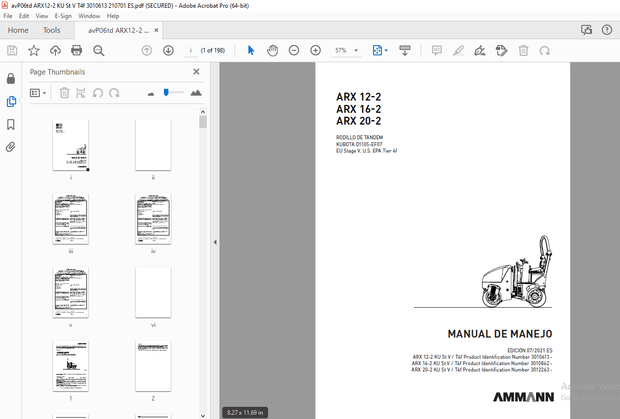This screenshot has height=419, width=620.
Task: Click thumbnails scrollbar down arrow
Action: (203, 415)
